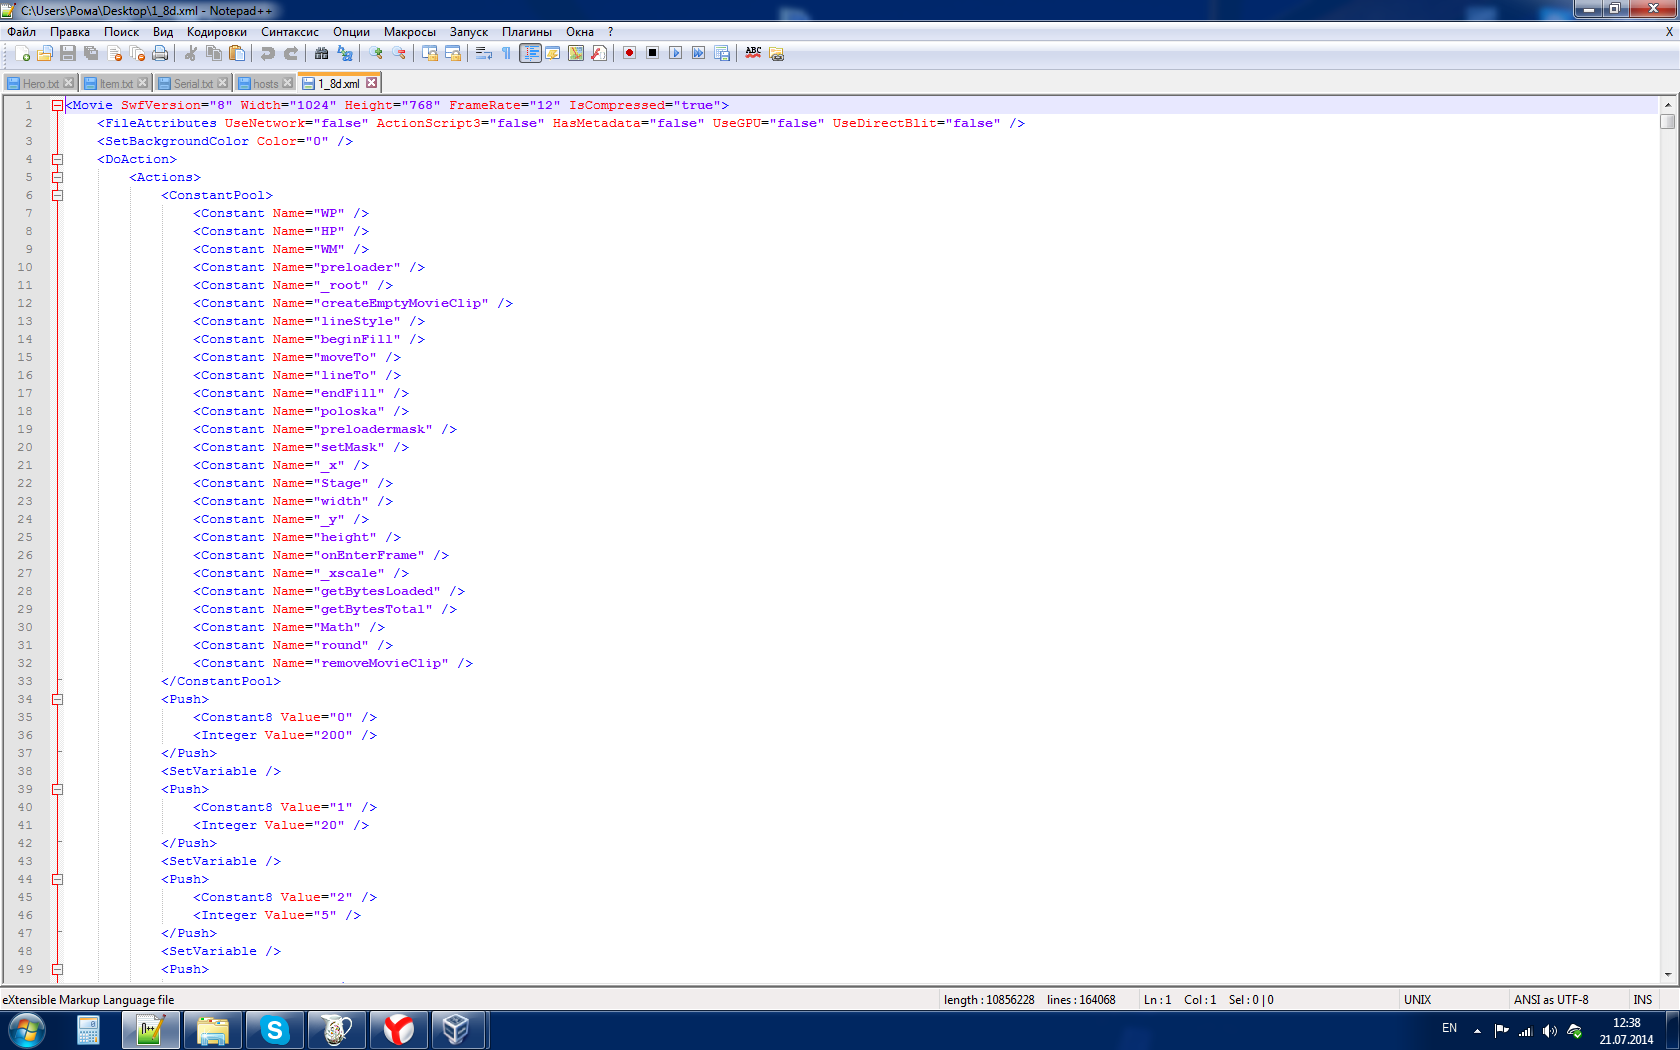Click the Cut scissors icon
Screen dimensions: 1680x1050
point(190,53)
